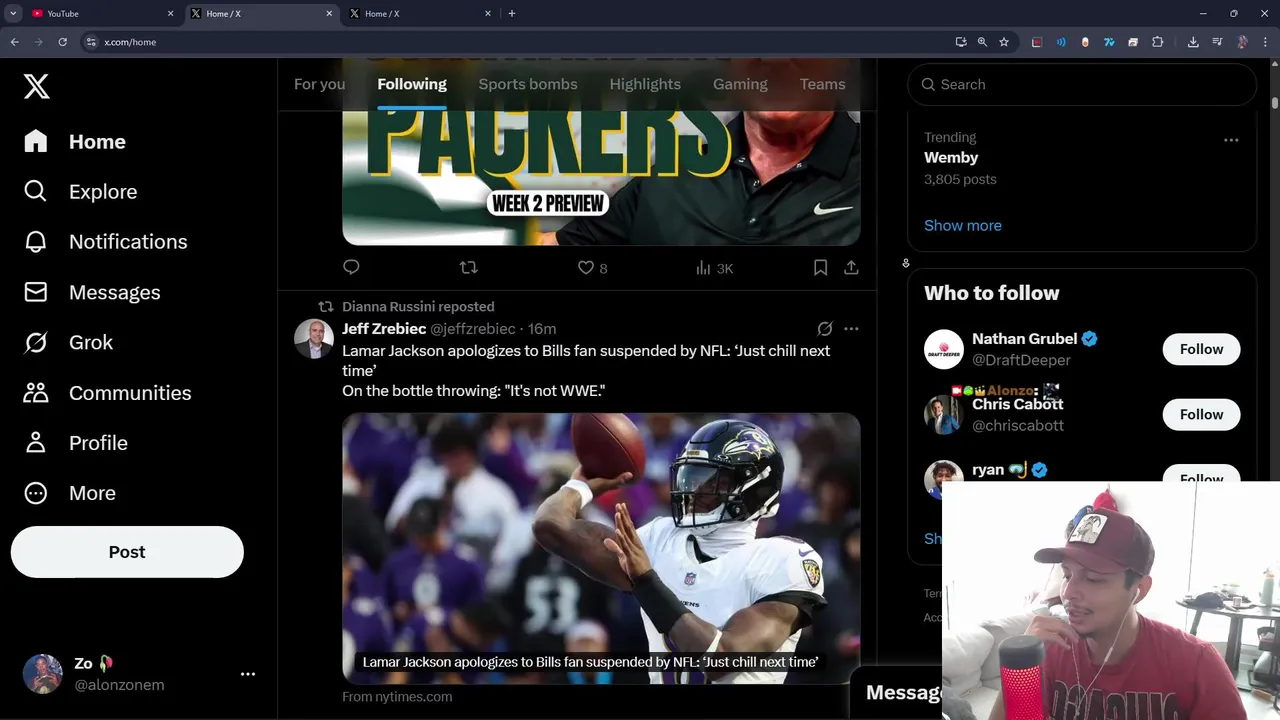
Task: View analytics showing 3K views
Action: 714,268
